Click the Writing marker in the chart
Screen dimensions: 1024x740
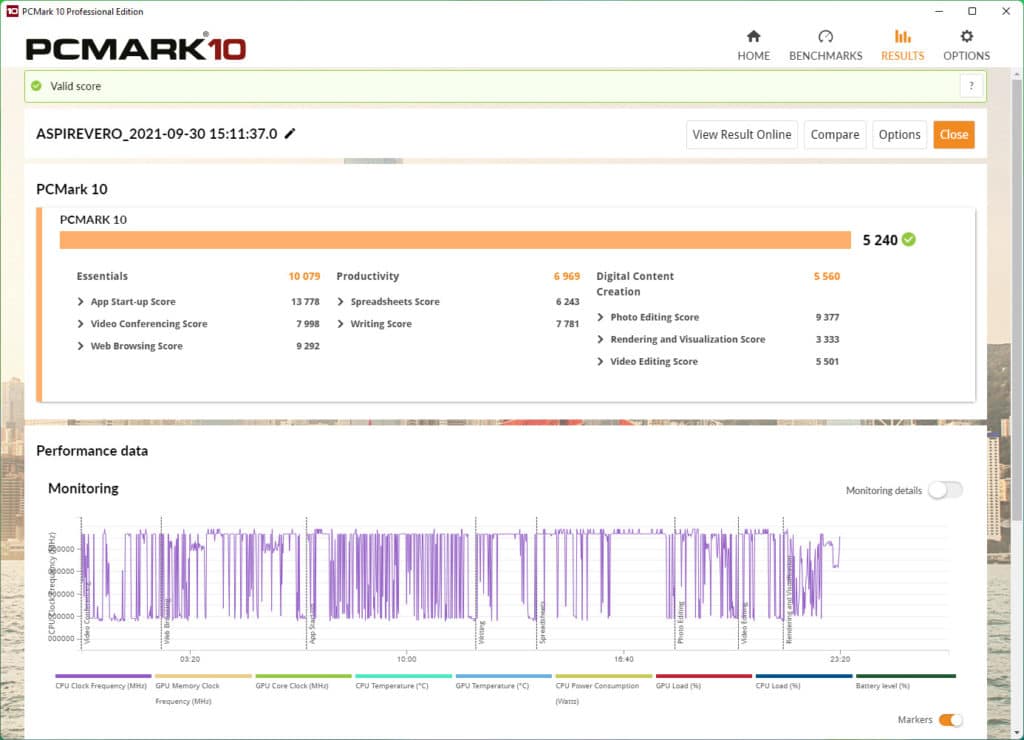coord(482,632)
